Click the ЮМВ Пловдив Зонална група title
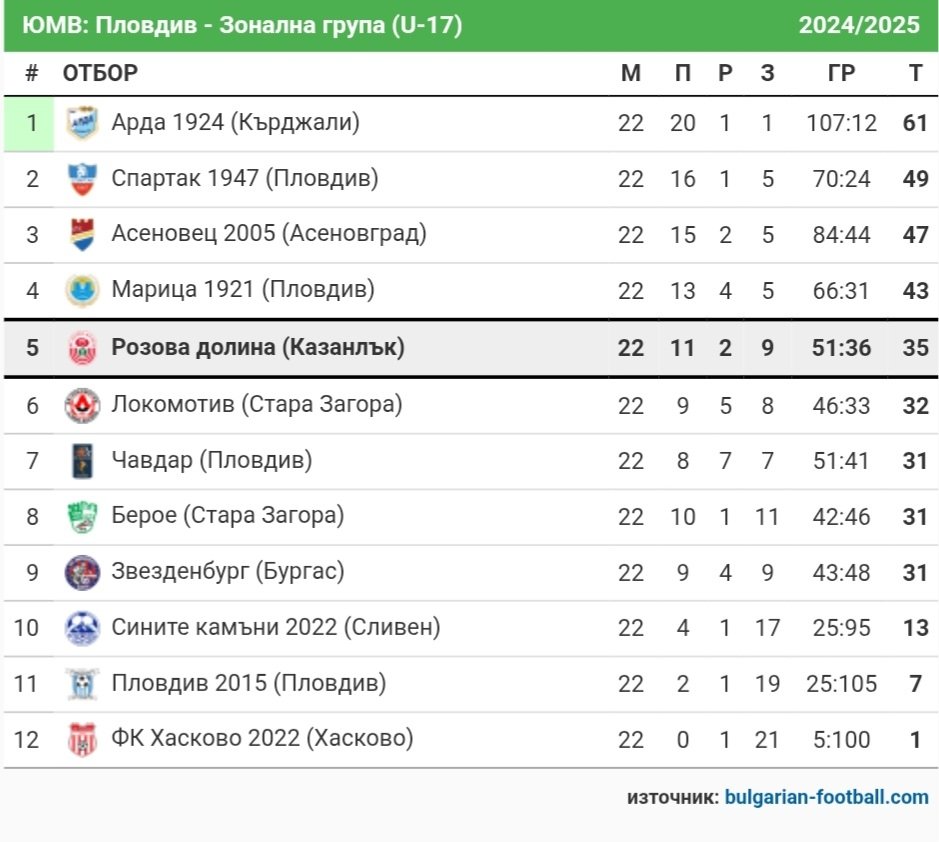Viewport: 939px width, 842px height. [242, 25]
